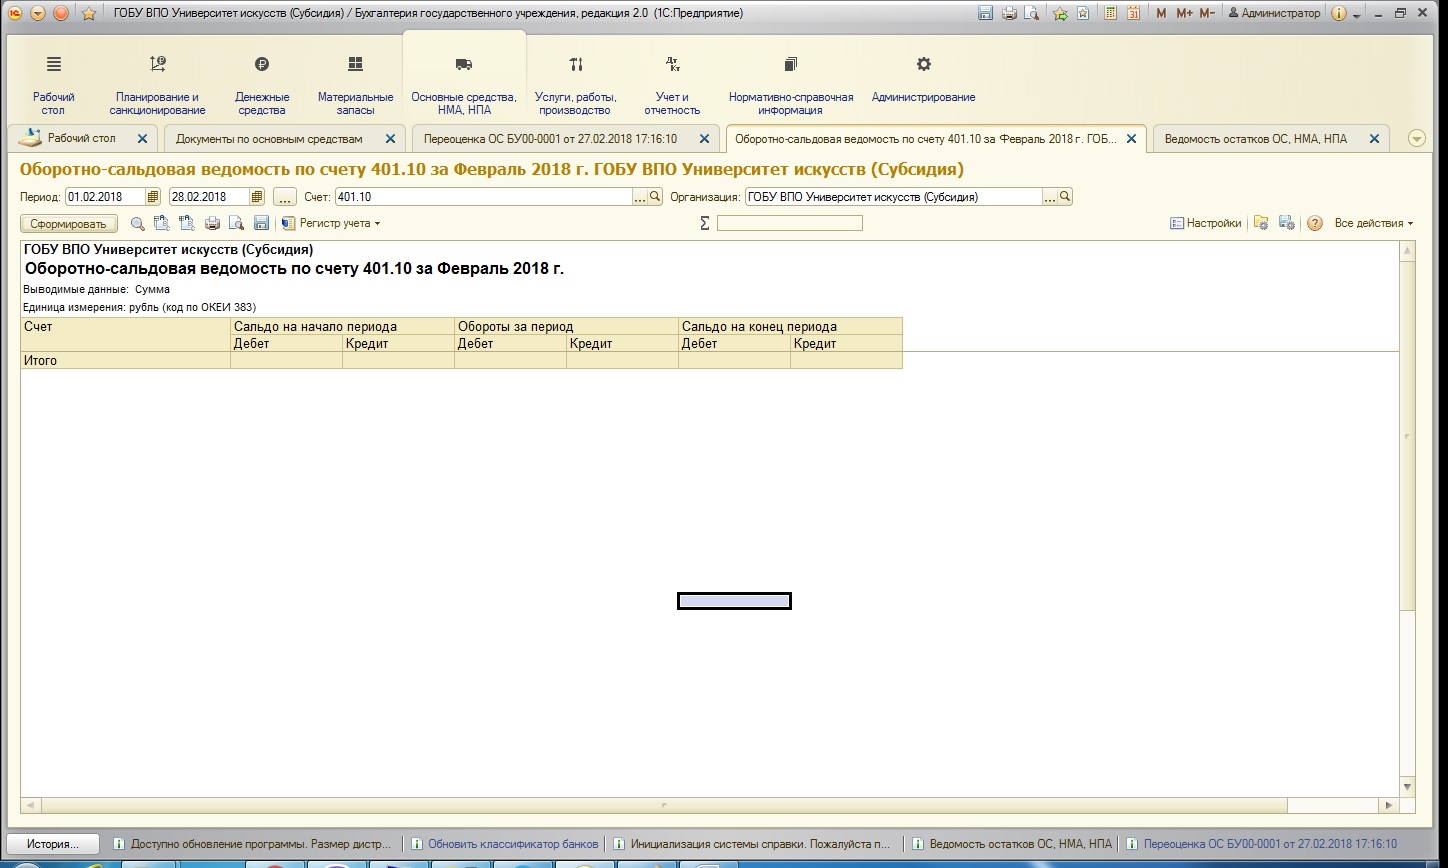Click the M+ memory button
This screenshot has height=868, width=1448.
click(1184, 13)
